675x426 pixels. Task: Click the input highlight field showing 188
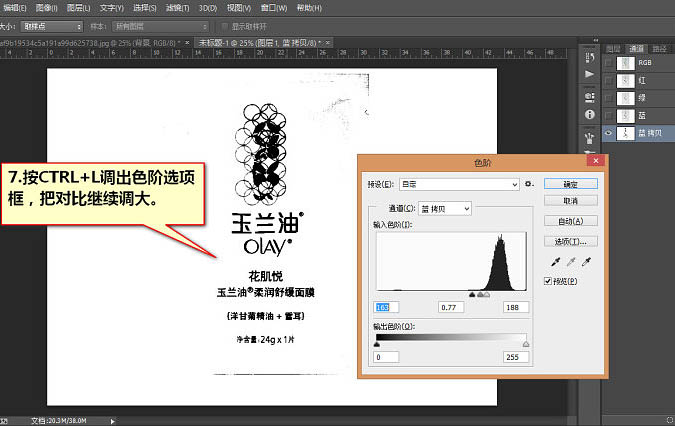(x=516, y=307)
